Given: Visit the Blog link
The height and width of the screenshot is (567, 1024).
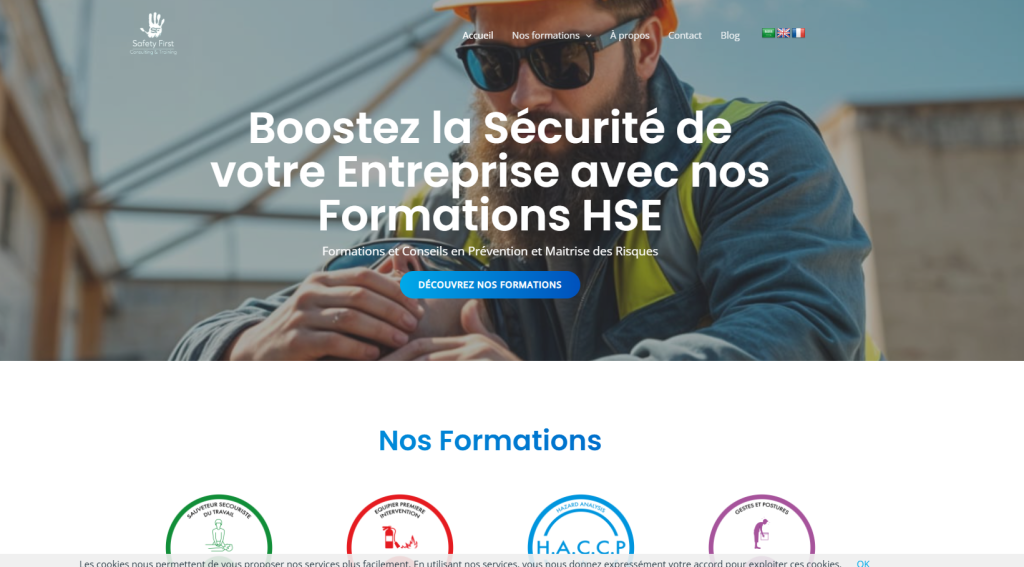Looking at the screenshot, I should (729, 35).
